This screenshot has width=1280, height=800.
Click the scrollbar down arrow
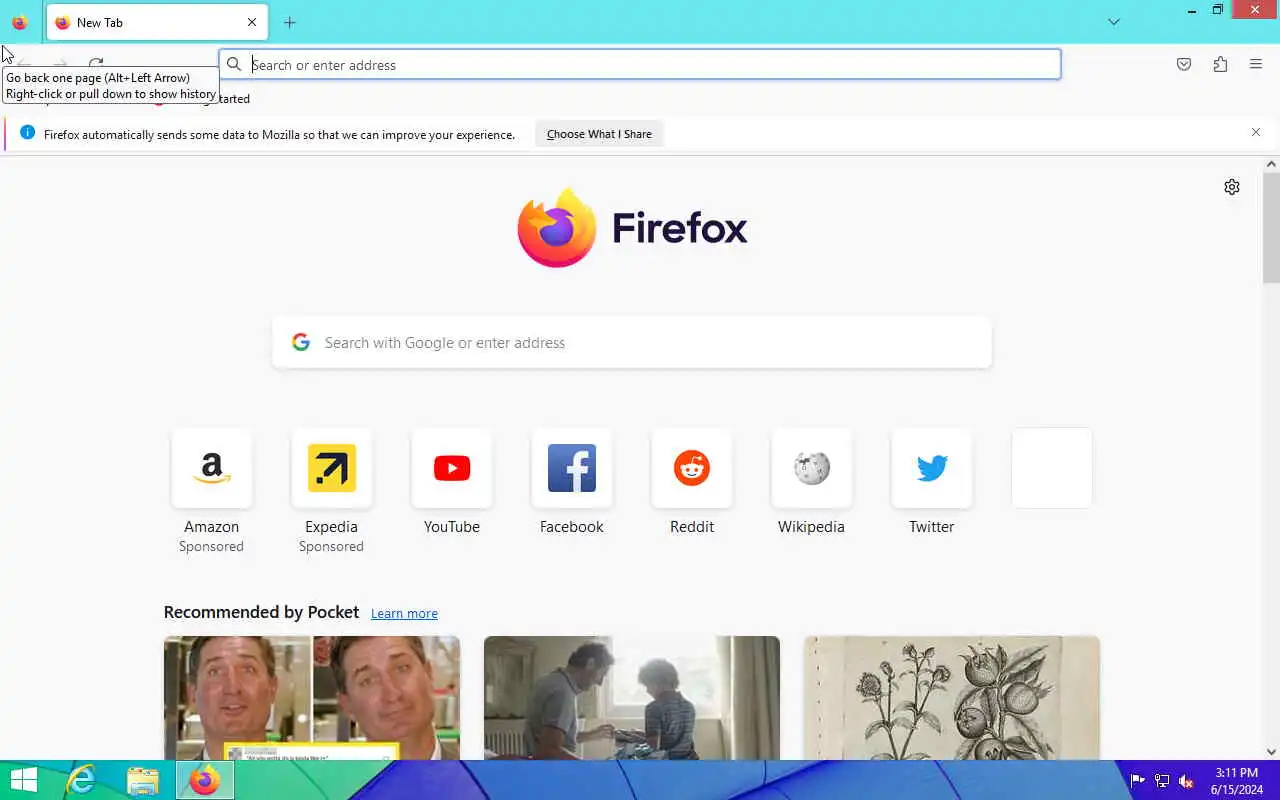click(x=1272, y=752)
